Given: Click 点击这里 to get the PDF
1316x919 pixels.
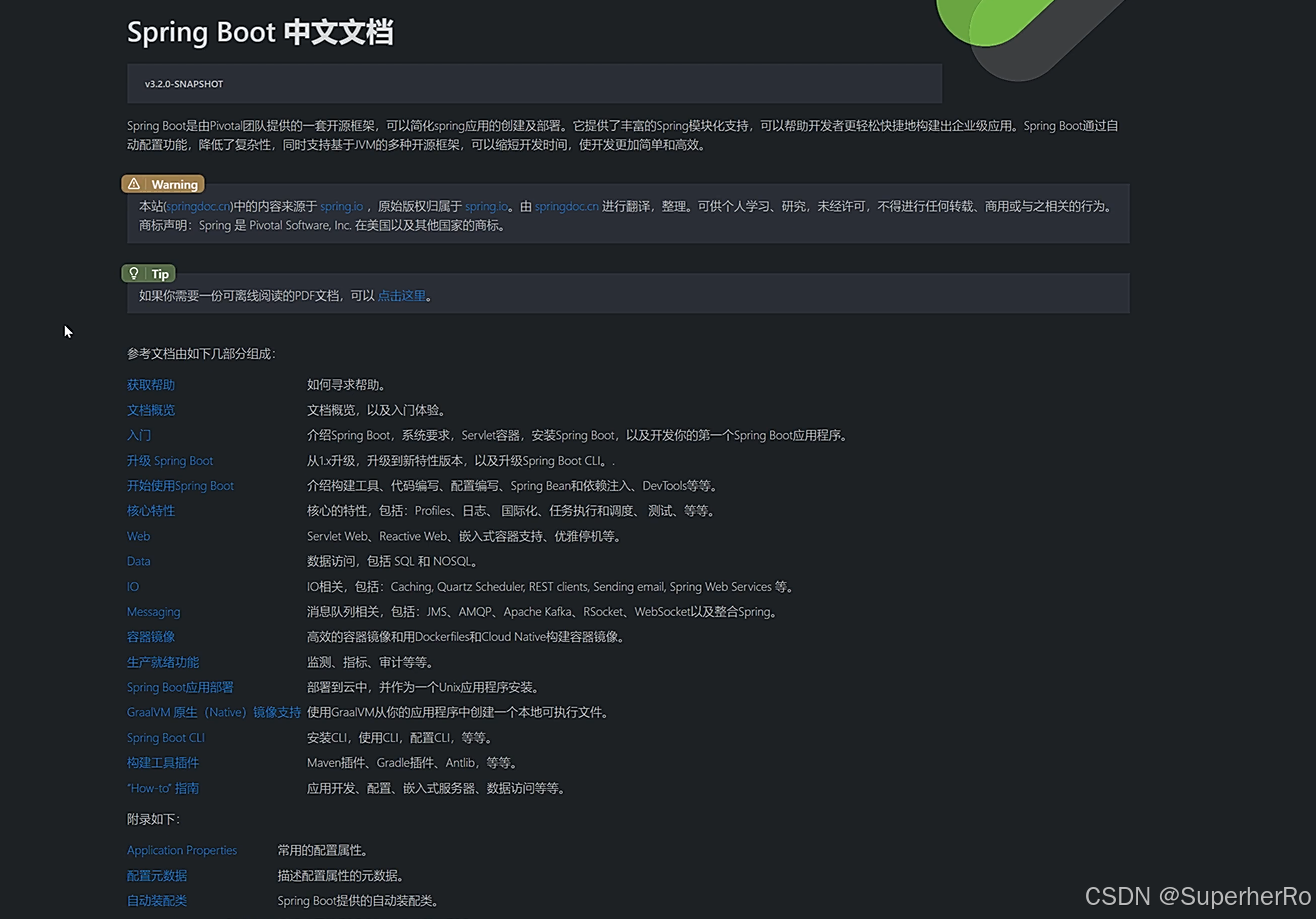Looking at the screenshot, I should coord(401,296).
